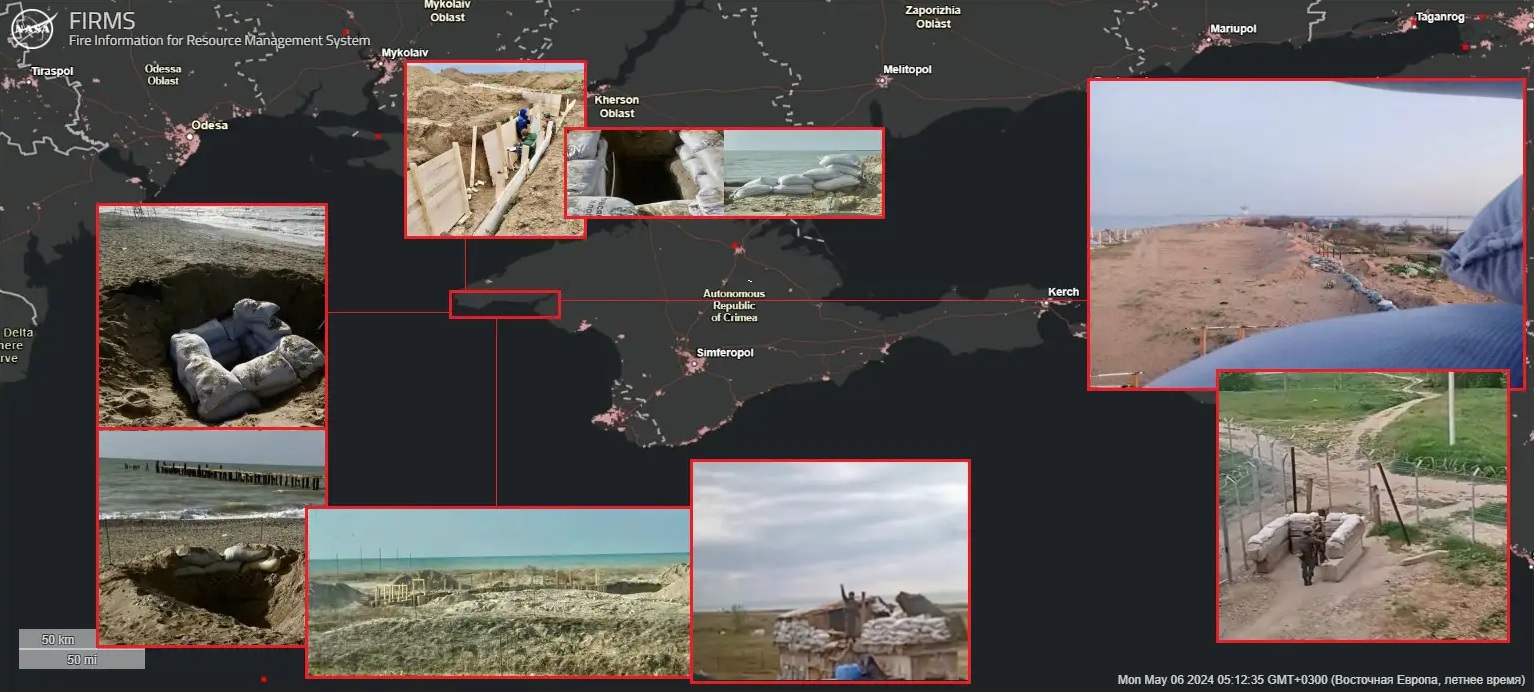View the pier and sandbag dugout photo
This screenshot has width=1534, height=692.
click(212, 537)
